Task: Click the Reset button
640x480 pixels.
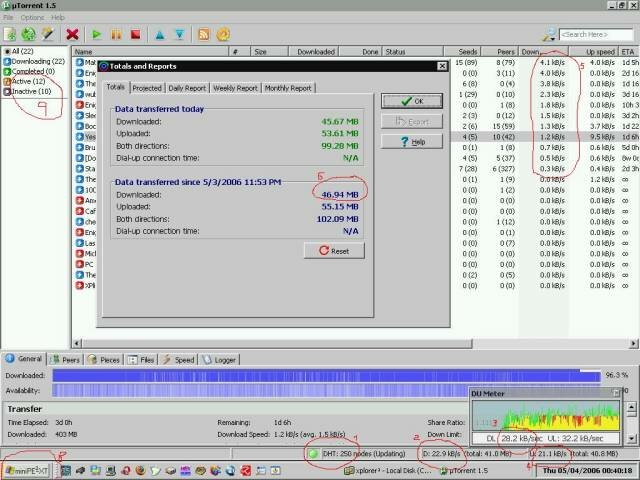Action: point(334,251)
